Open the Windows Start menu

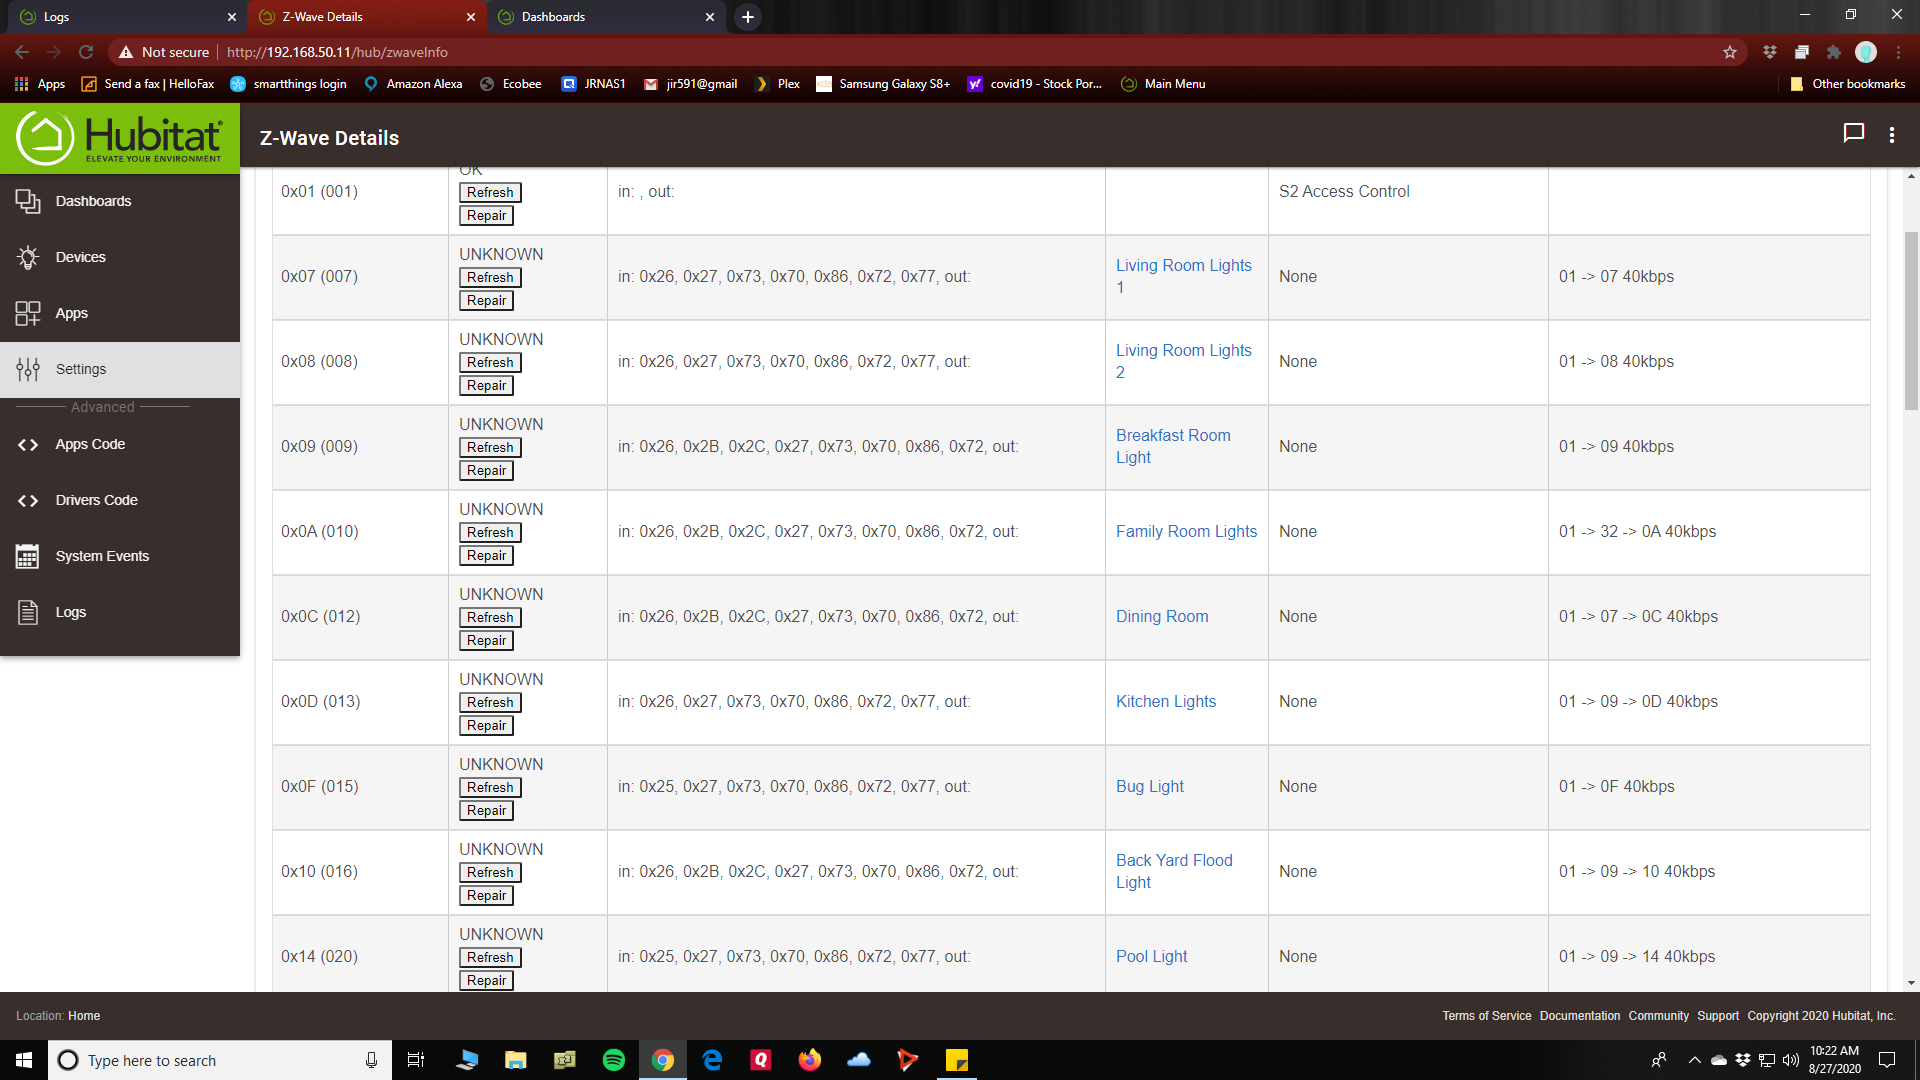tap(24, 1060)
